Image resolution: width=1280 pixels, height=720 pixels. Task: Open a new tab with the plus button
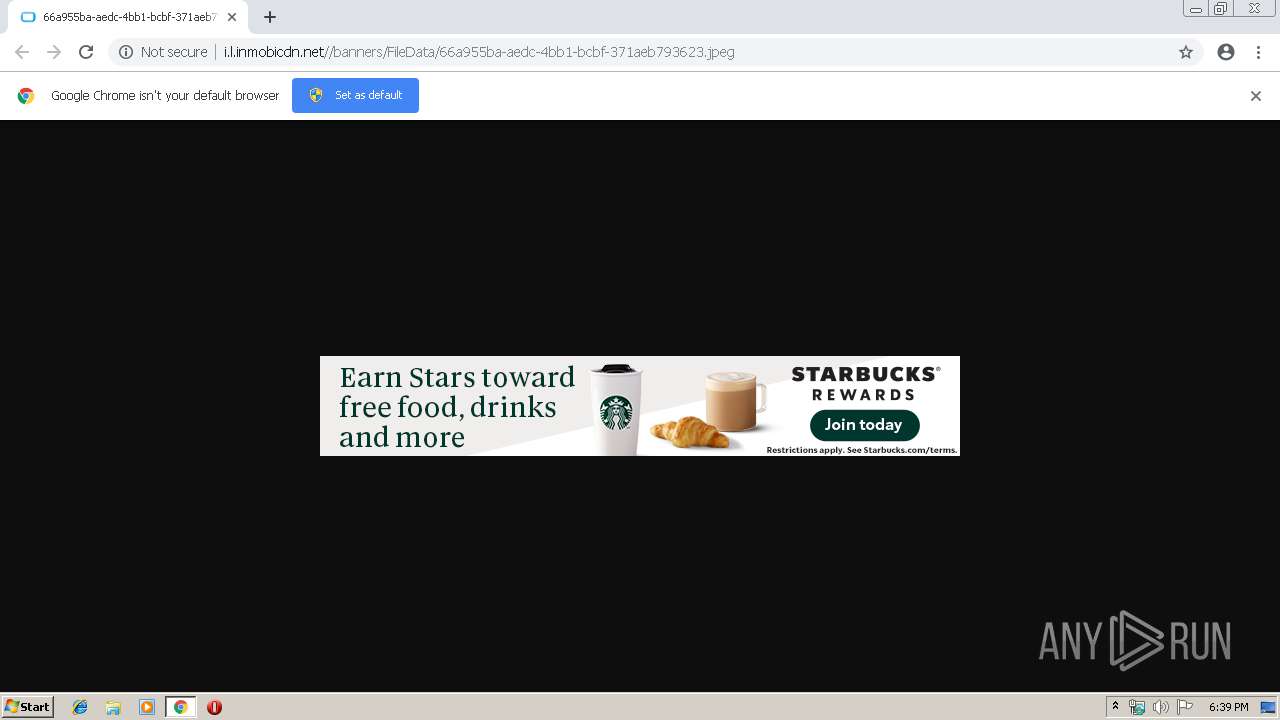(270, 17)
